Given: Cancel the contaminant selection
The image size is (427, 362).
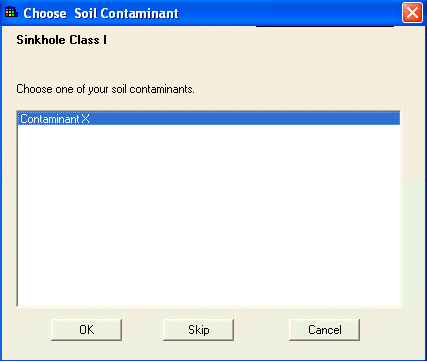Looking at the screenshot, I should point(324,330).
